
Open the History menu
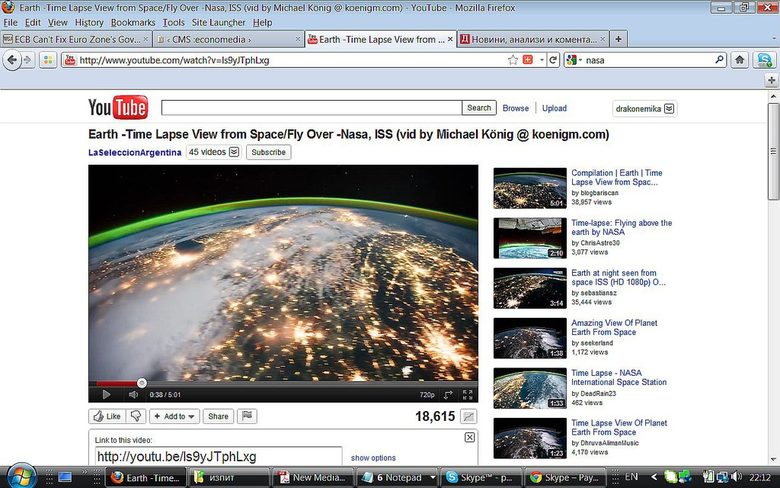[89, 22]
